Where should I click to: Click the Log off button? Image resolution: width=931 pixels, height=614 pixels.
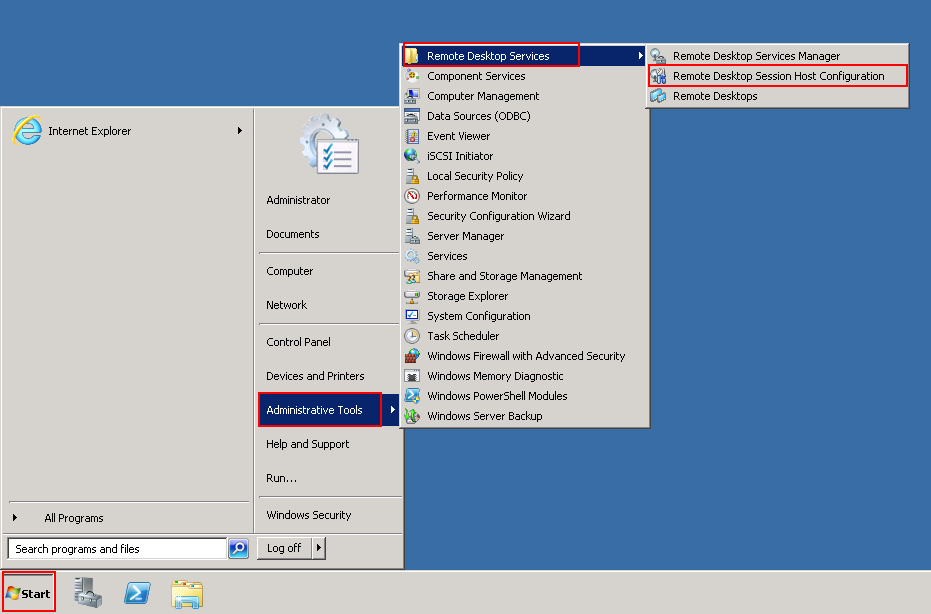[284, 548]
